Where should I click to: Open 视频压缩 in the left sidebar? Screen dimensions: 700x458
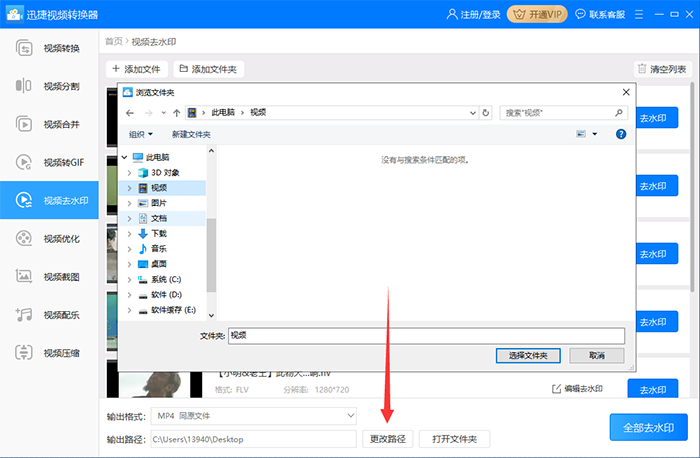click(x=49, y=353)
